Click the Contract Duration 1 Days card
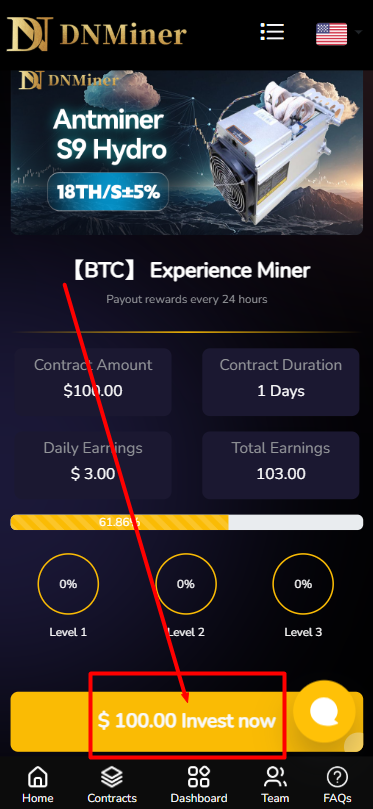 (281, 382)
